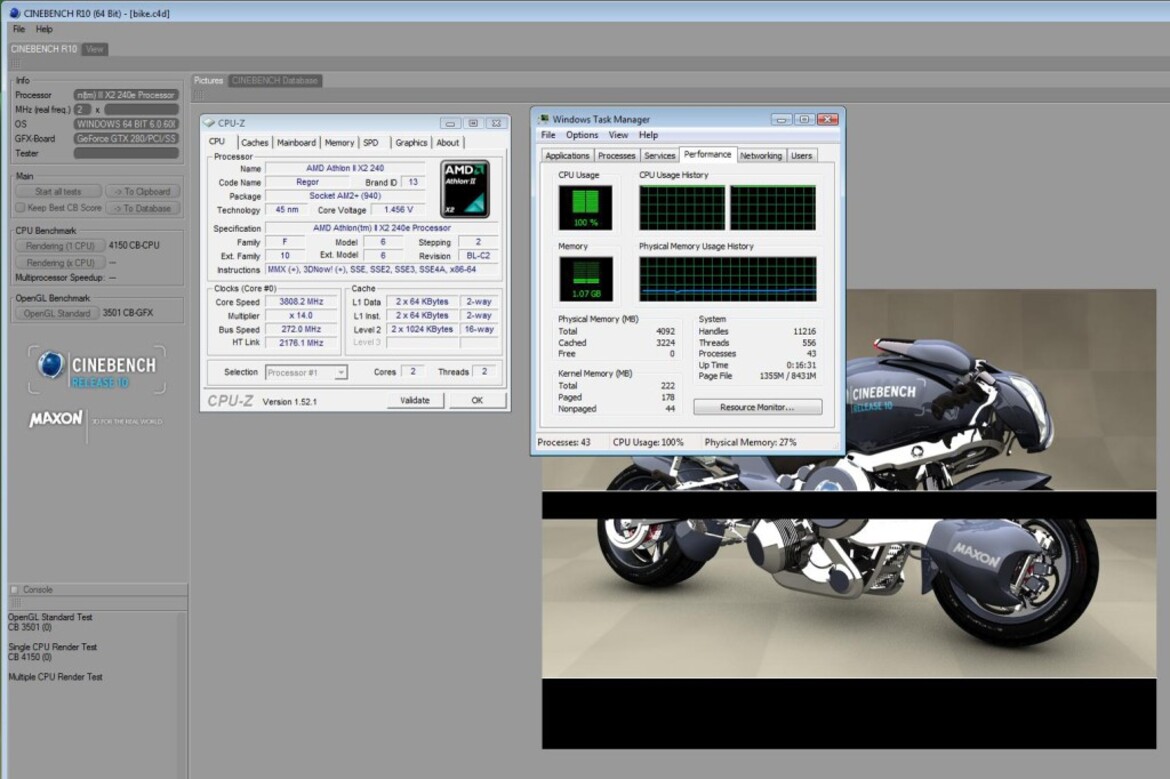Click the Processor info field in CINEBENCH
The height and width of the screenshot is (779, 1170).
tap(126, 95)
